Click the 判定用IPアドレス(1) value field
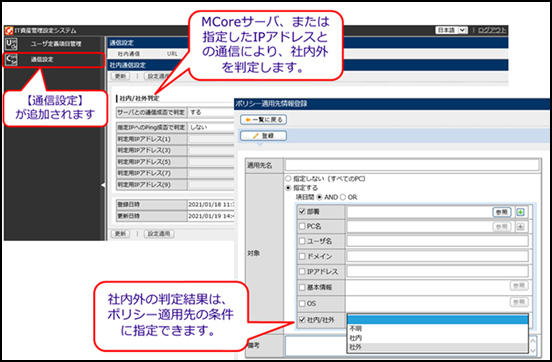Image resolution: width=552 pixels, height=362 pixels. coord(211,139)
